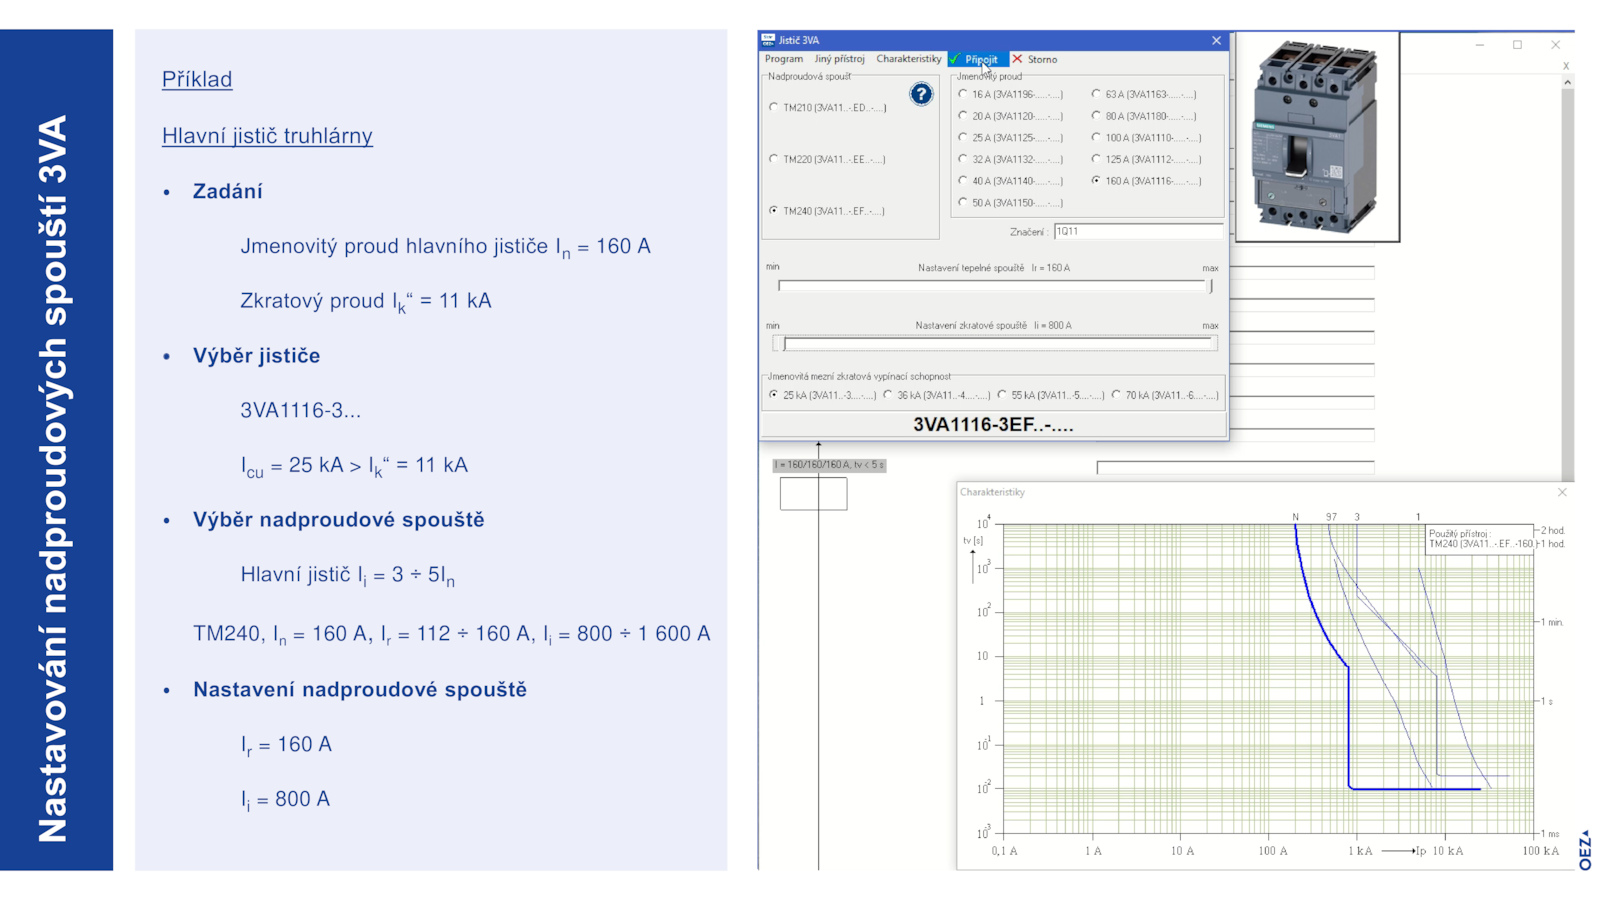Click the I = 160/160/160 A diagram label

[x=829, y=465]
